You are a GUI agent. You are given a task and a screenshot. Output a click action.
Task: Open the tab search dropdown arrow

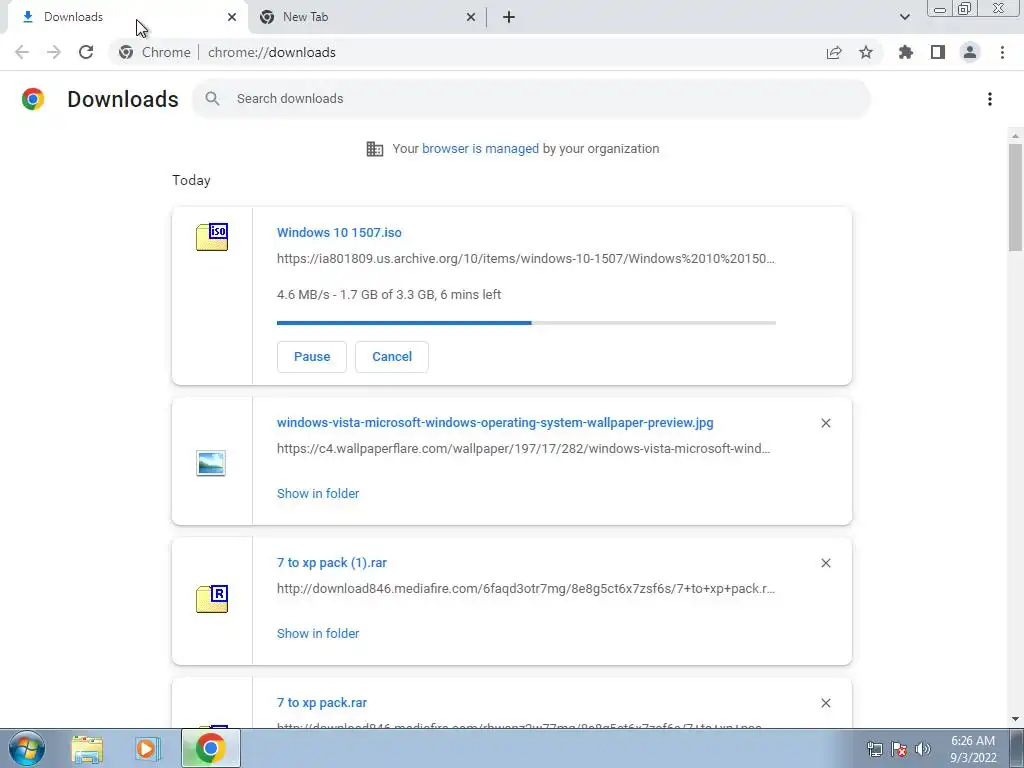904,17
